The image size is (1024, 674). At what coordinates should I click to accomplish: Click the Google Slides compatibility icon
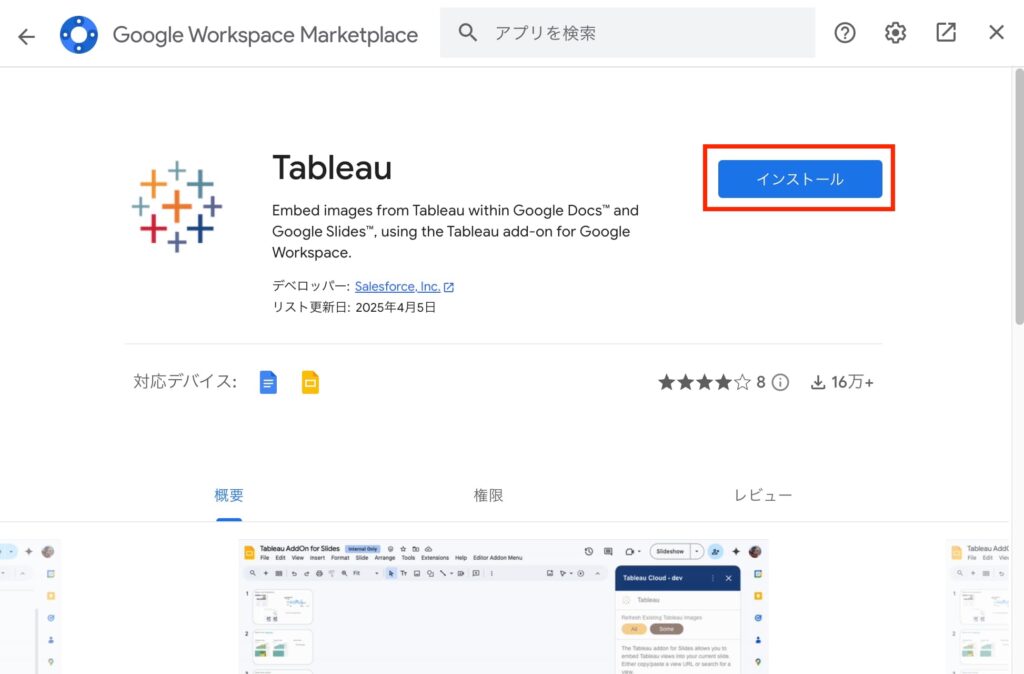[x=310, y=382]
